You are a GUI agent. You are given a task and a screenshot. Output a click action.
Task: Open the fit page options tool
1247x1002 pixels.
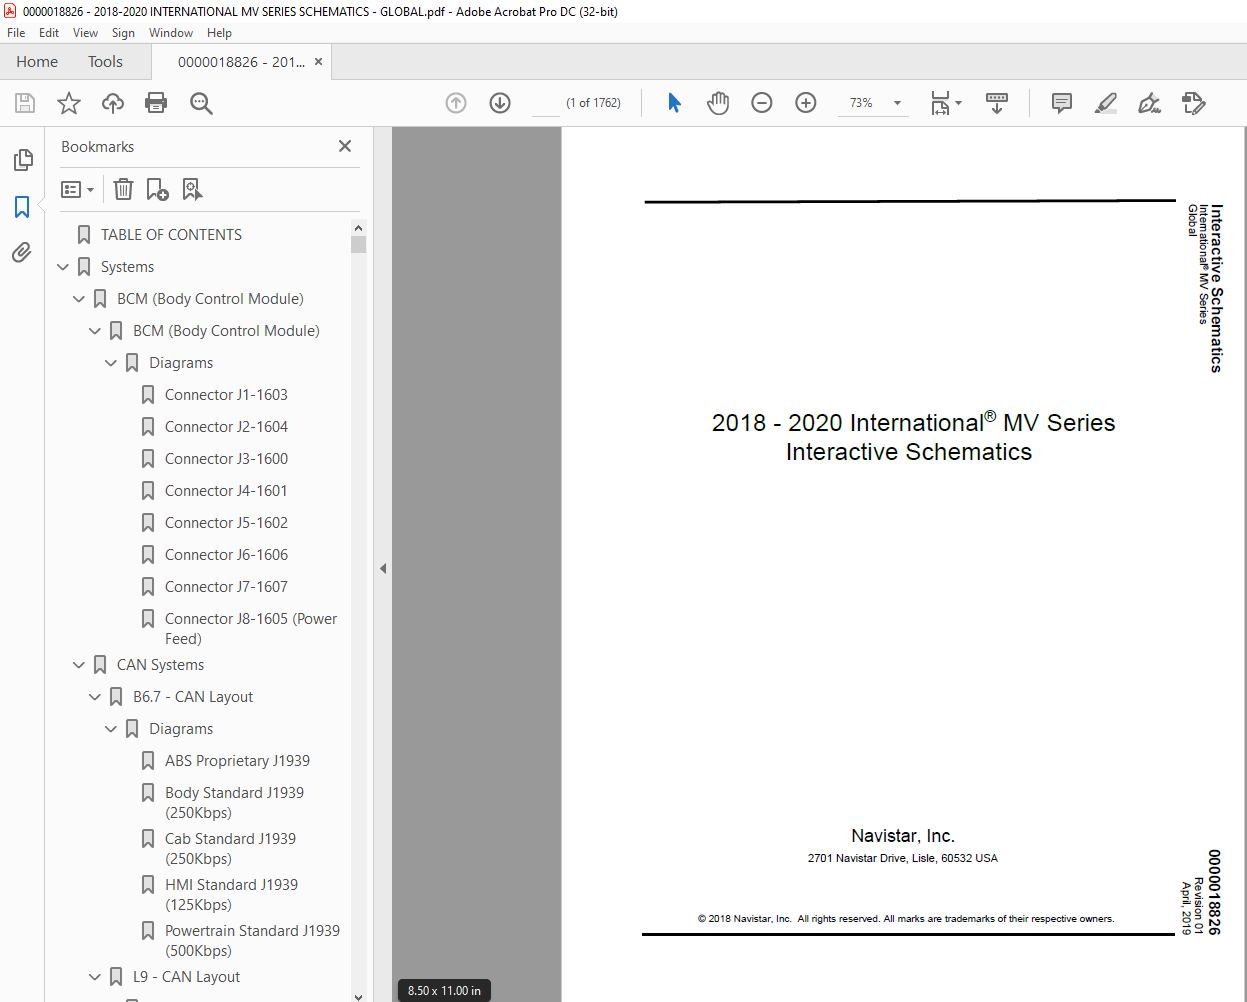click(x=945, y=103)
